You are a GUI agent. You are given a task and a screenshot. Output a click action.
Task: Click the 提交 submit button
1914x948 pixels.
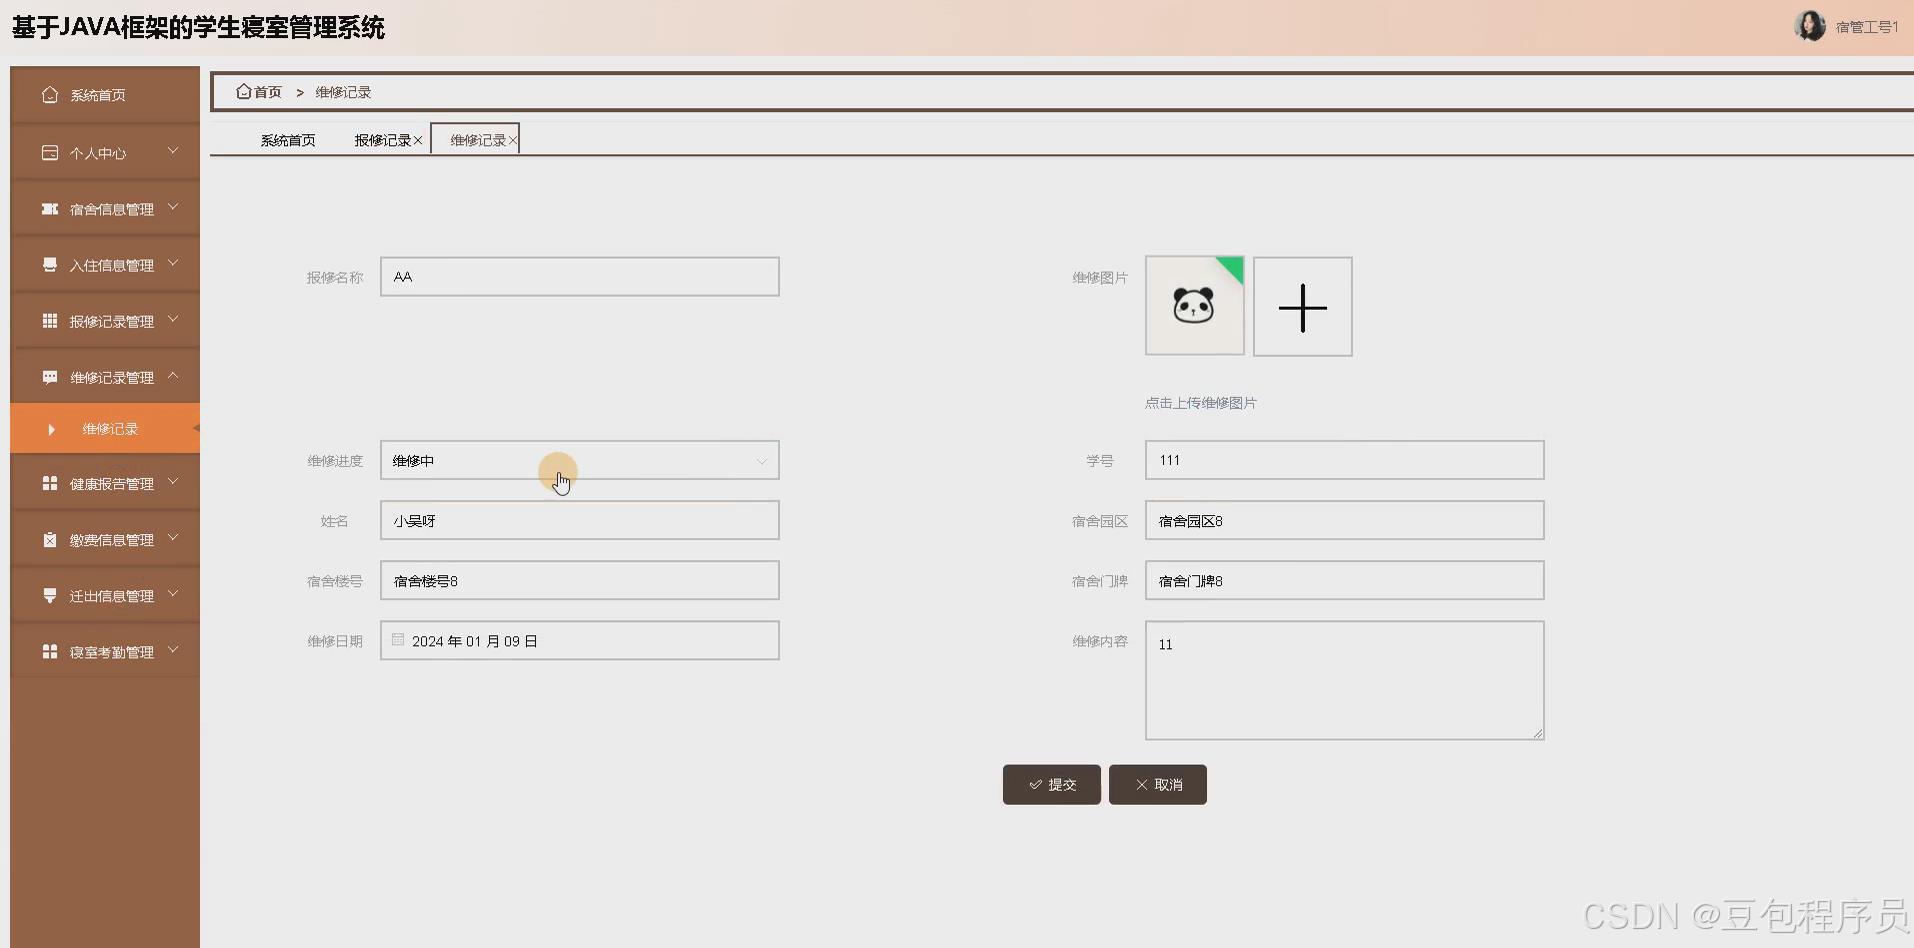1052,785
